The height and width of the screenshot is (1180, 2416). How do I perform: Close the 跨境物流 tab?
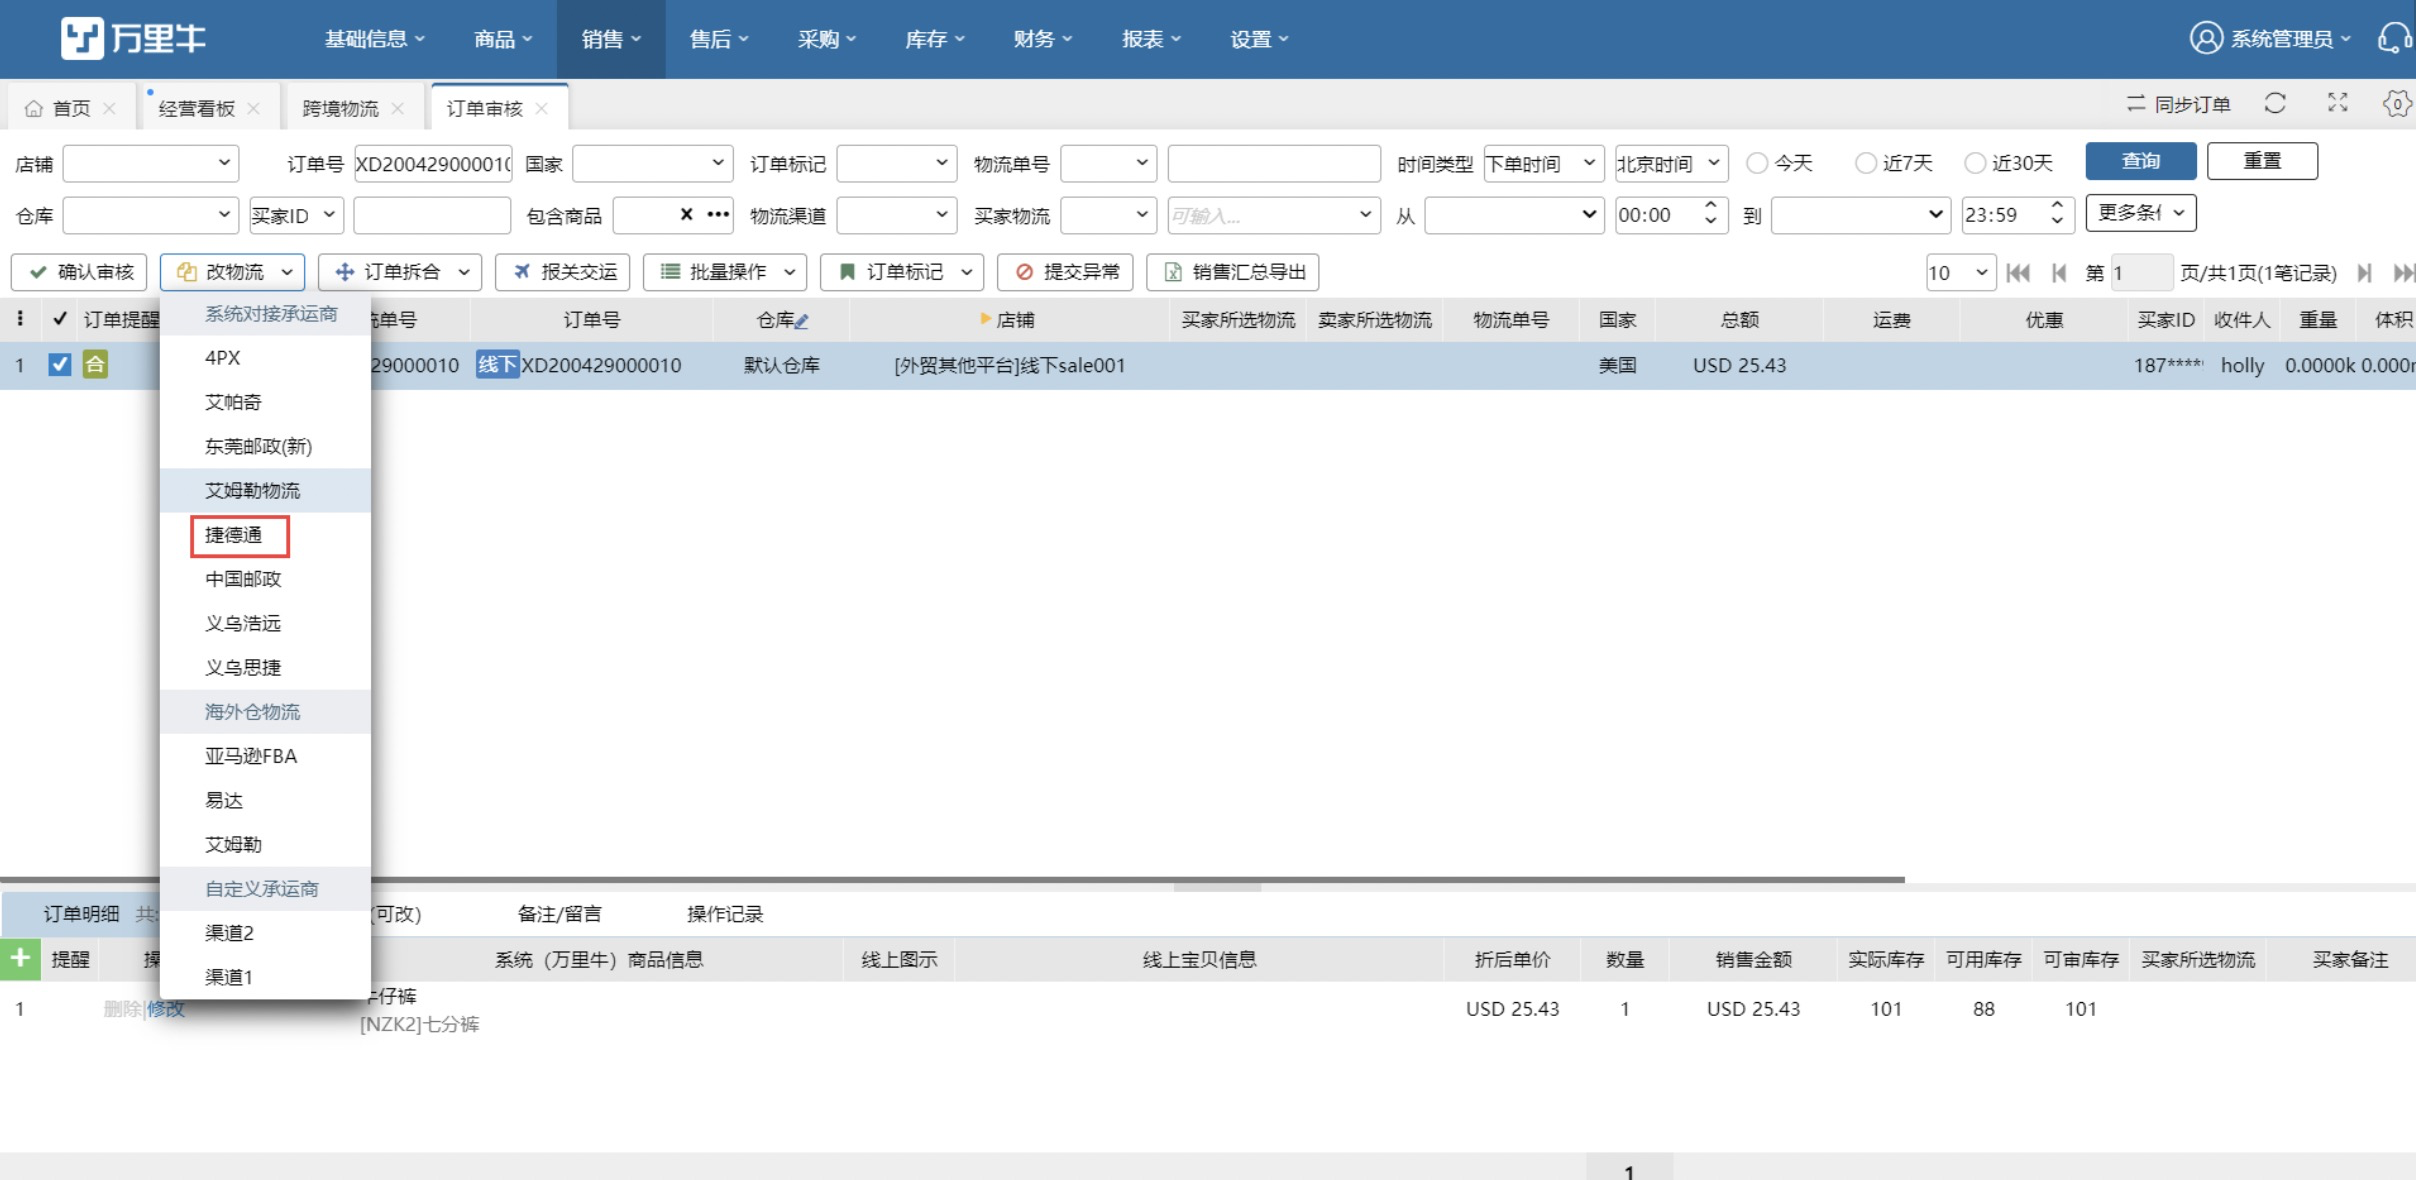398,108
